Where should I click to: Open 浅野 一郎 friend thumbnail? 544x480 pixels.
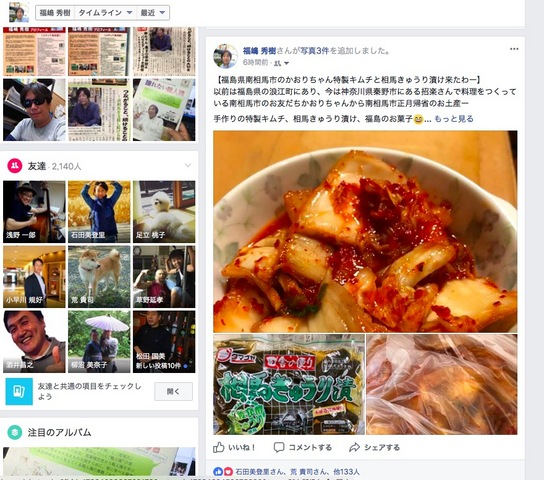(34, 212)
